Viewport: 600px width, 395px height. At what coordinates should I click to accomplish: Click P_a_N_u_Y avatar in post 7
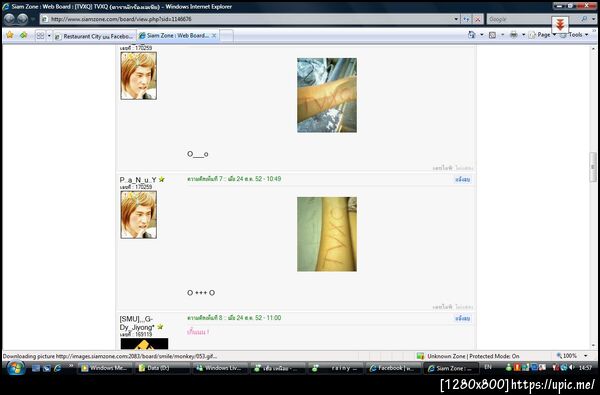click(x=139, y=215)
